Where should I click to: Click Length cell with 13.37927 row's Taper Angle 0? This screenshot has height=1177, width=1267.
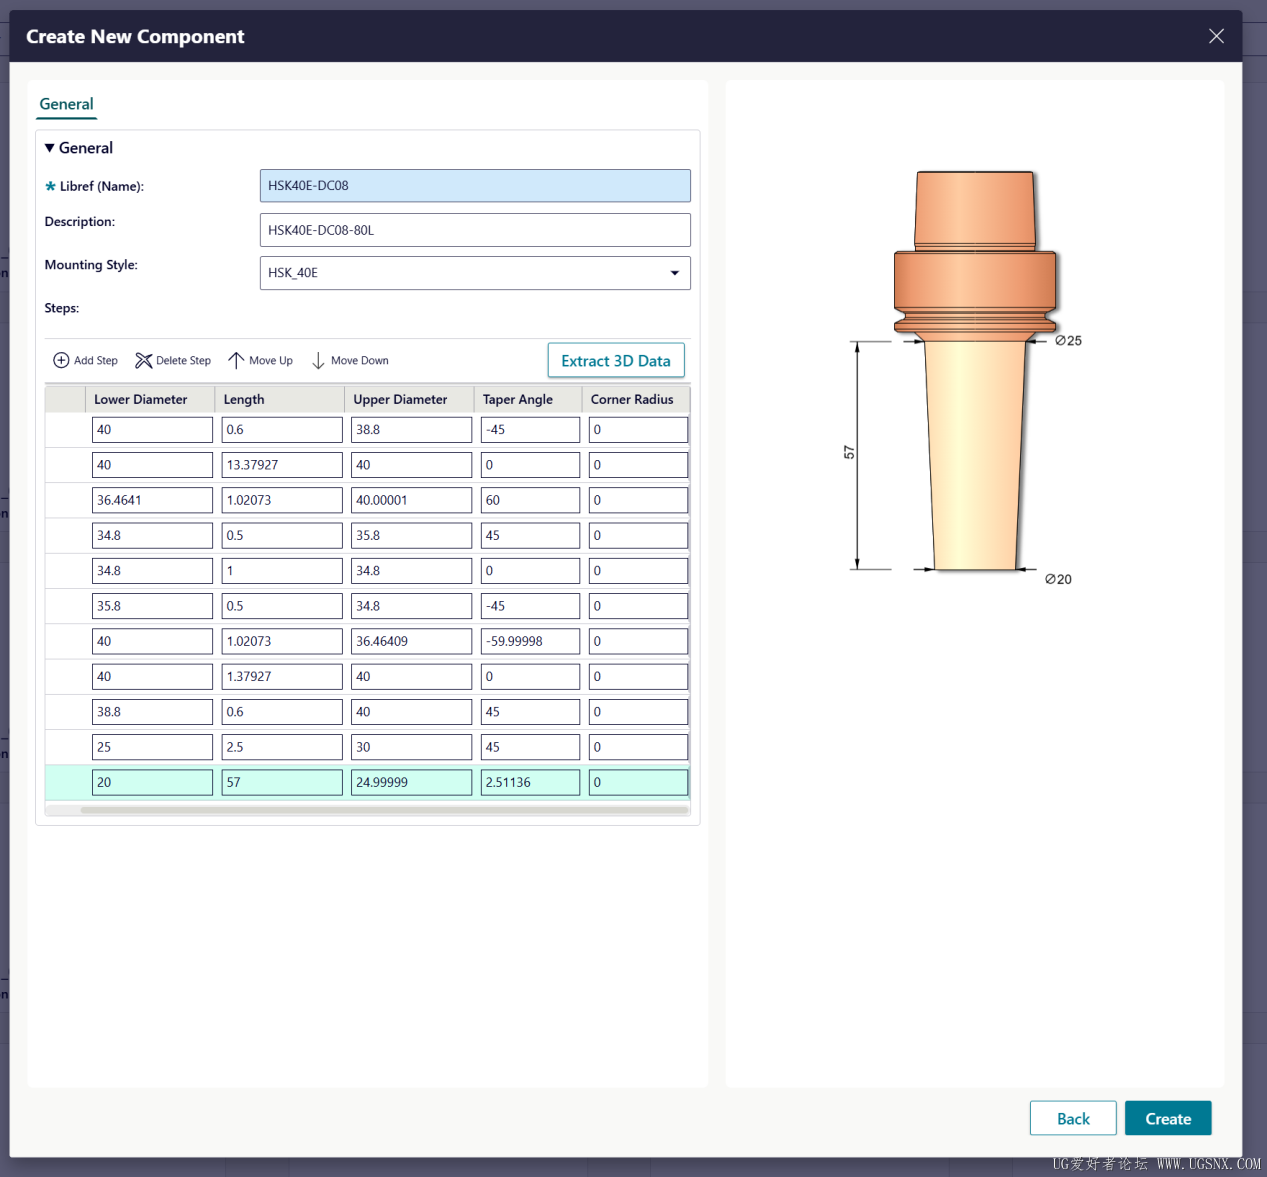click(x=530, y=465)
